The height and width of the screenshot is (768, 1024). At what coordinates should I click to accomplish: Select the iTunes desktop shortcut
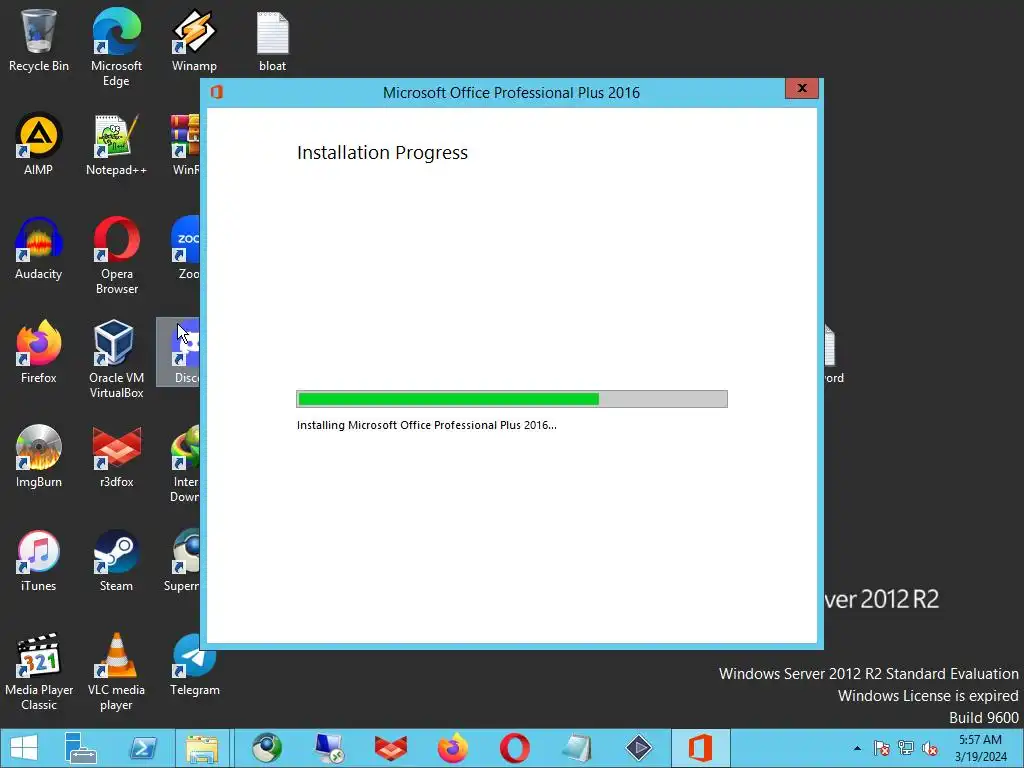point(39,560)
